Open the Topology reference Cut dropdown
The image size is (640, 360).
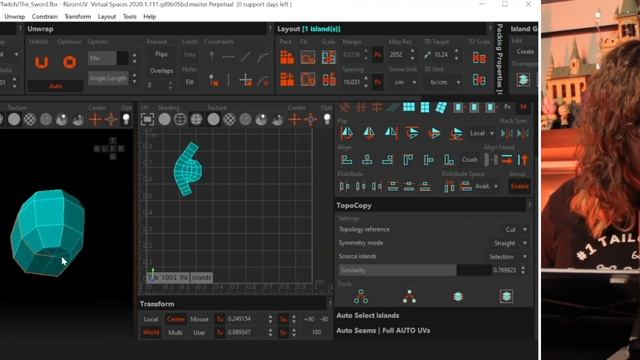(516, 229)
